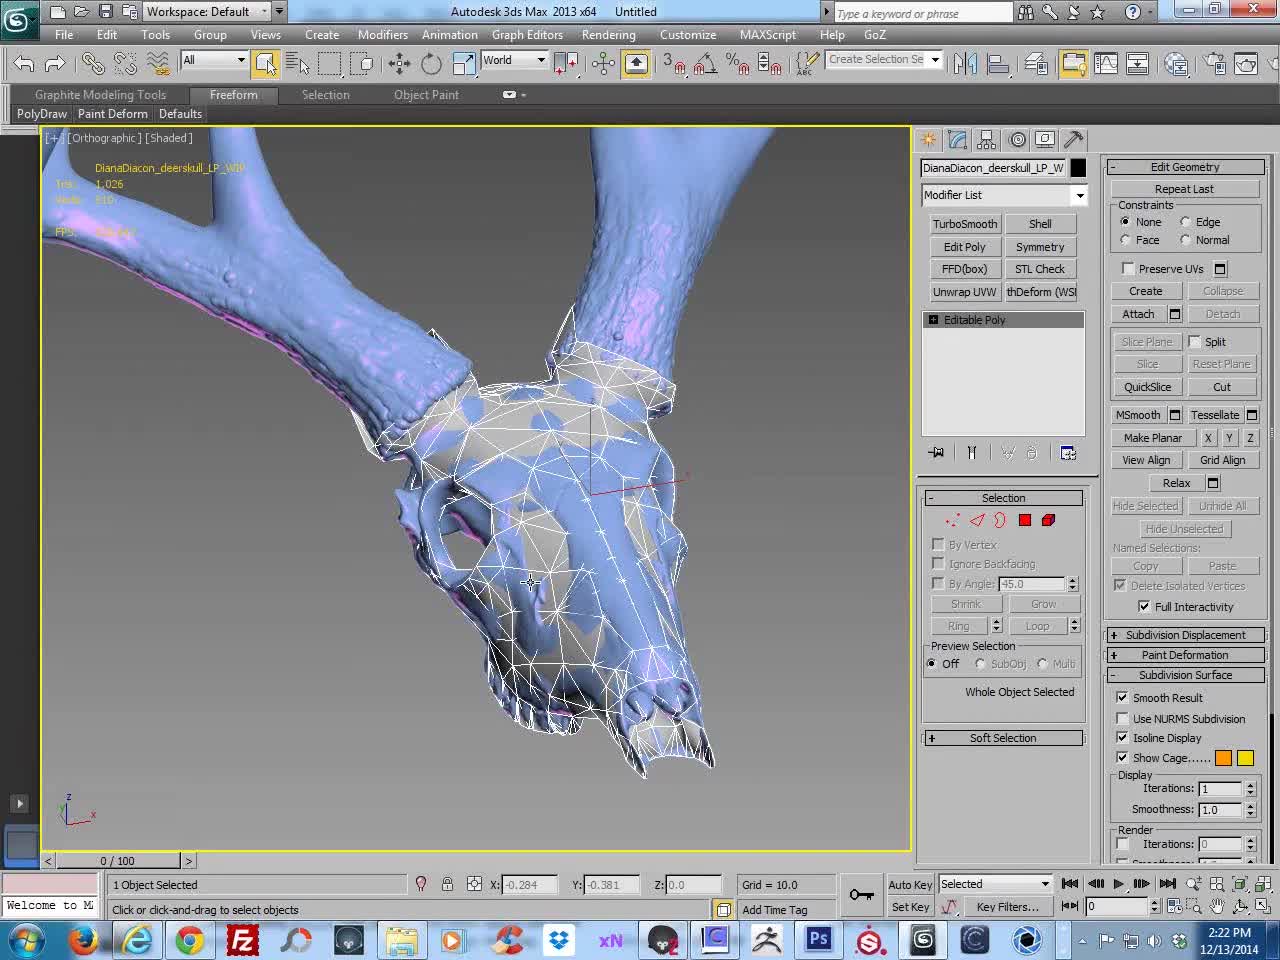Switch to the Freeform ribbon tab
1280x960 pixels.
click(x=234, y=95)
